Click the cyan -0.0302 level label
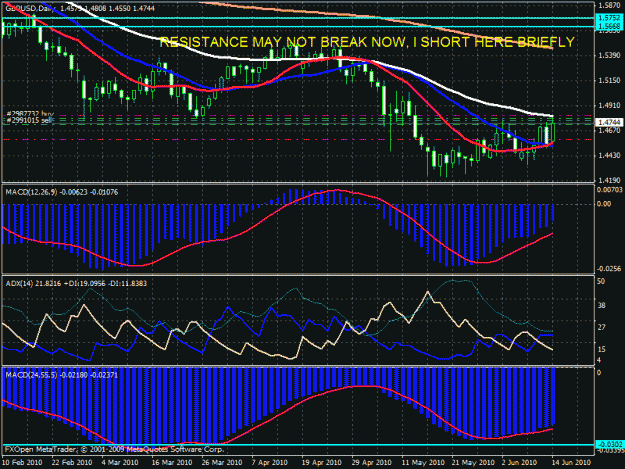 pyautogui.click(x=609, y=444)
